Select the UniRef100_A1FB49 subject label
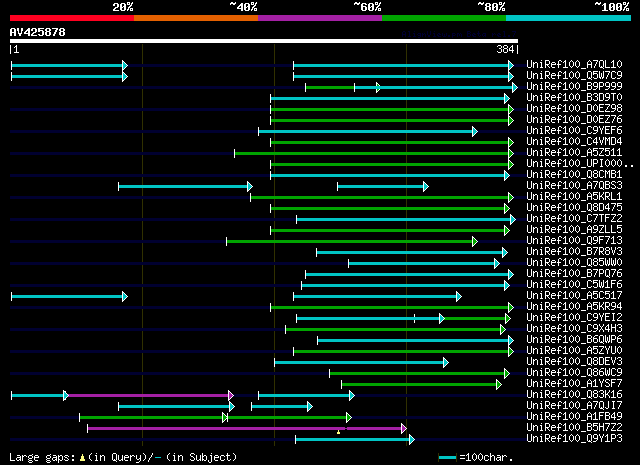Viewport: 640px width, 465px height. 574,416
